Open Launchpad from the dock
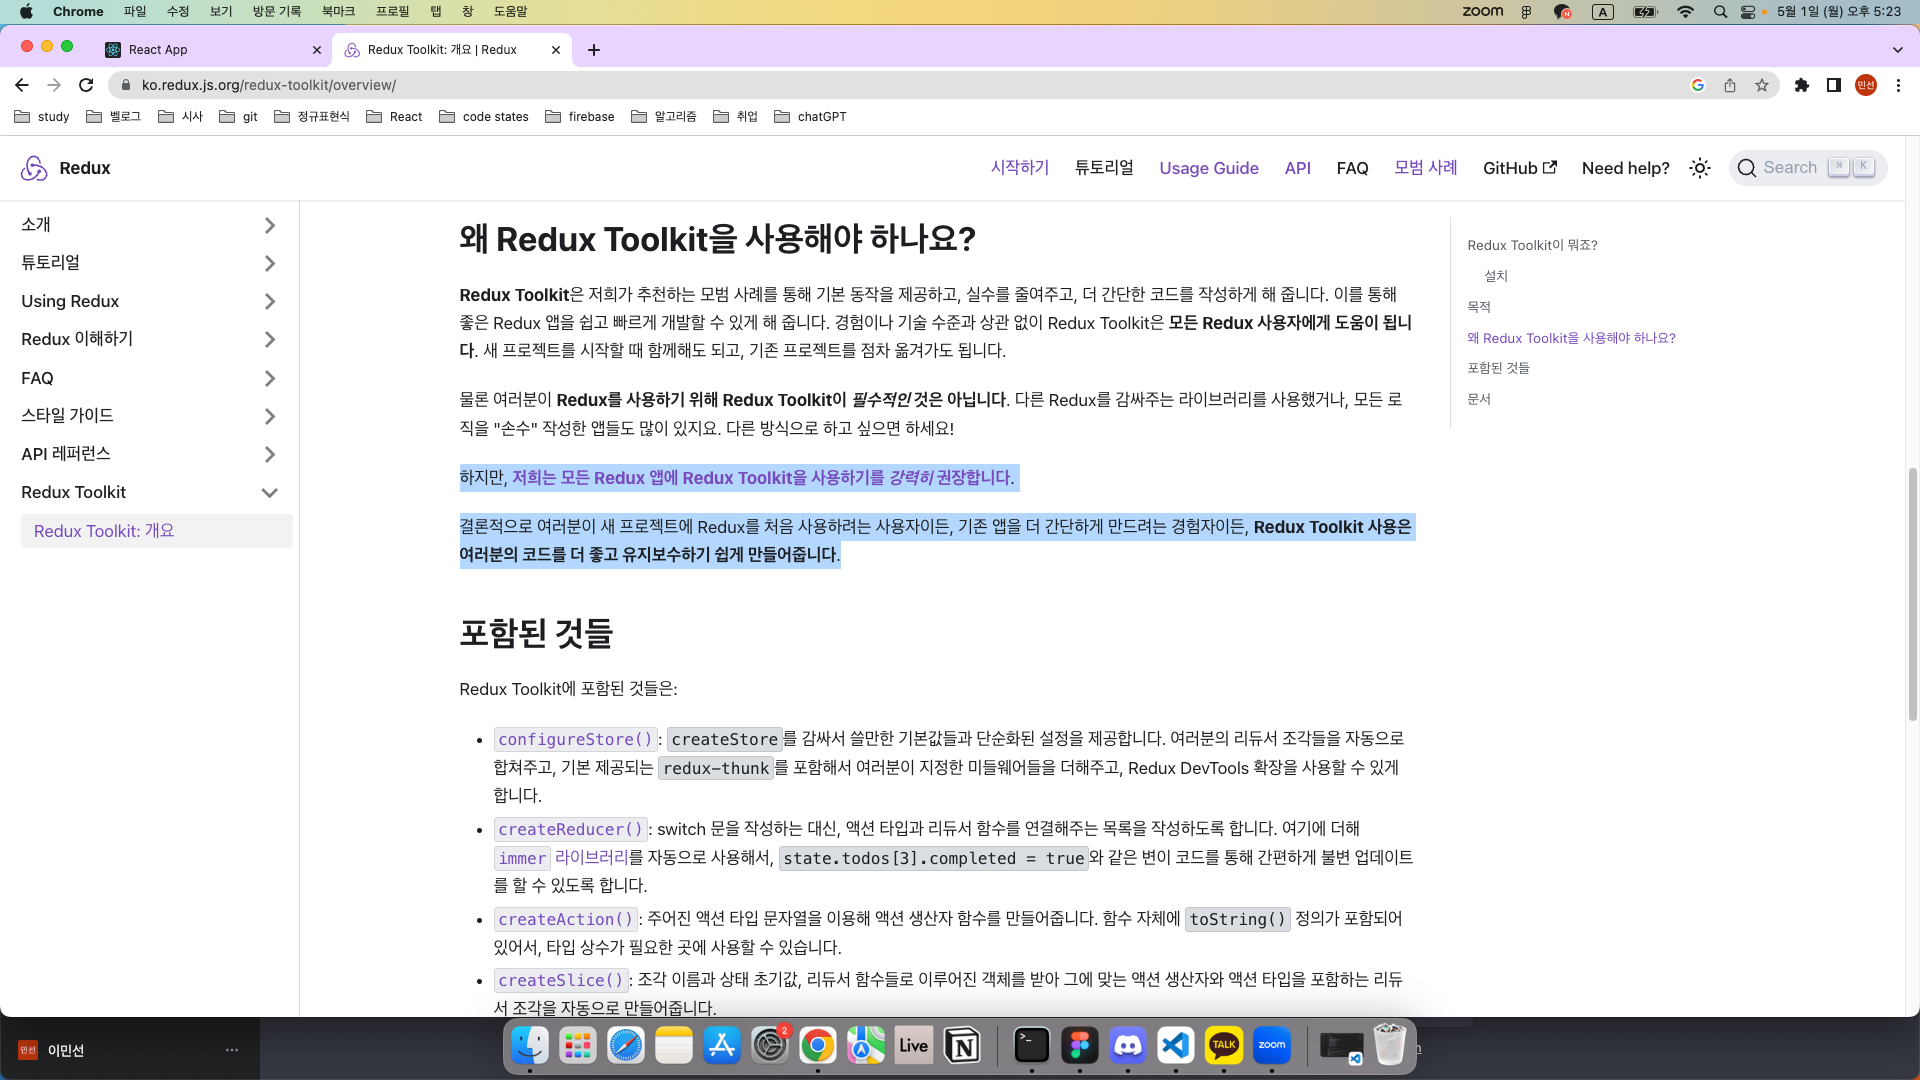The width and height of the screenshot is (1920, 1080). (x=578, y=1046)
